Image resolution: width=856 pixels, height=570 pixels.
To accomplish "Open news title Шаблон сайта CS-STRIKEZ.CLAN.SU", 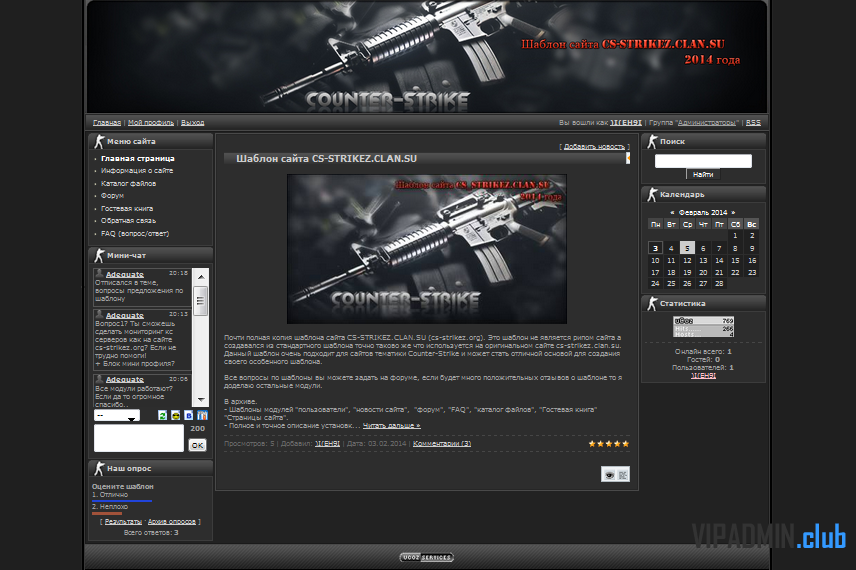I will tap(326, 159).
